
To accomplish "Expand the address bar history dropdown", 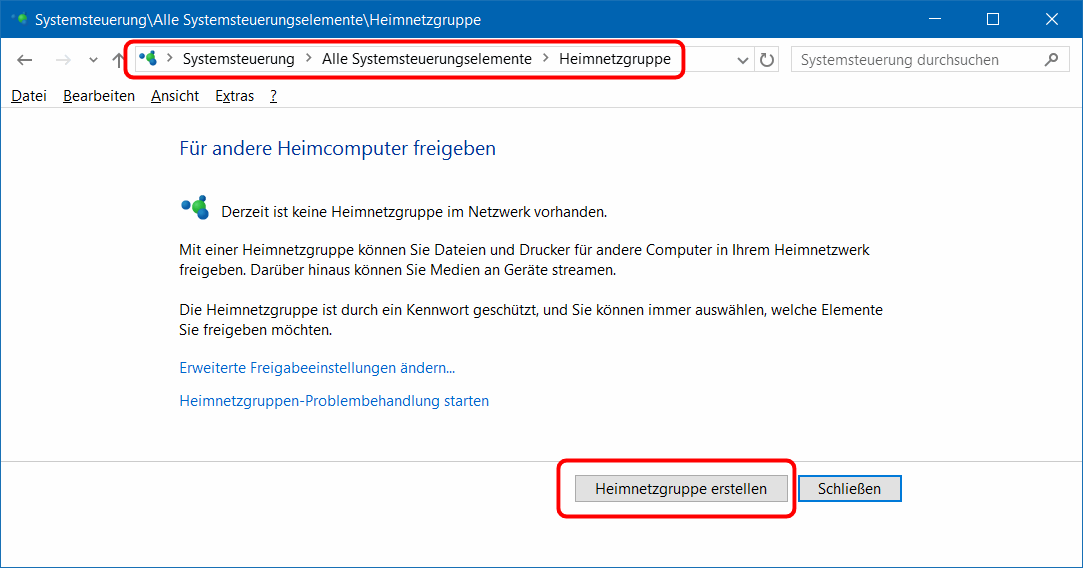I will click(x=743, y=60).
